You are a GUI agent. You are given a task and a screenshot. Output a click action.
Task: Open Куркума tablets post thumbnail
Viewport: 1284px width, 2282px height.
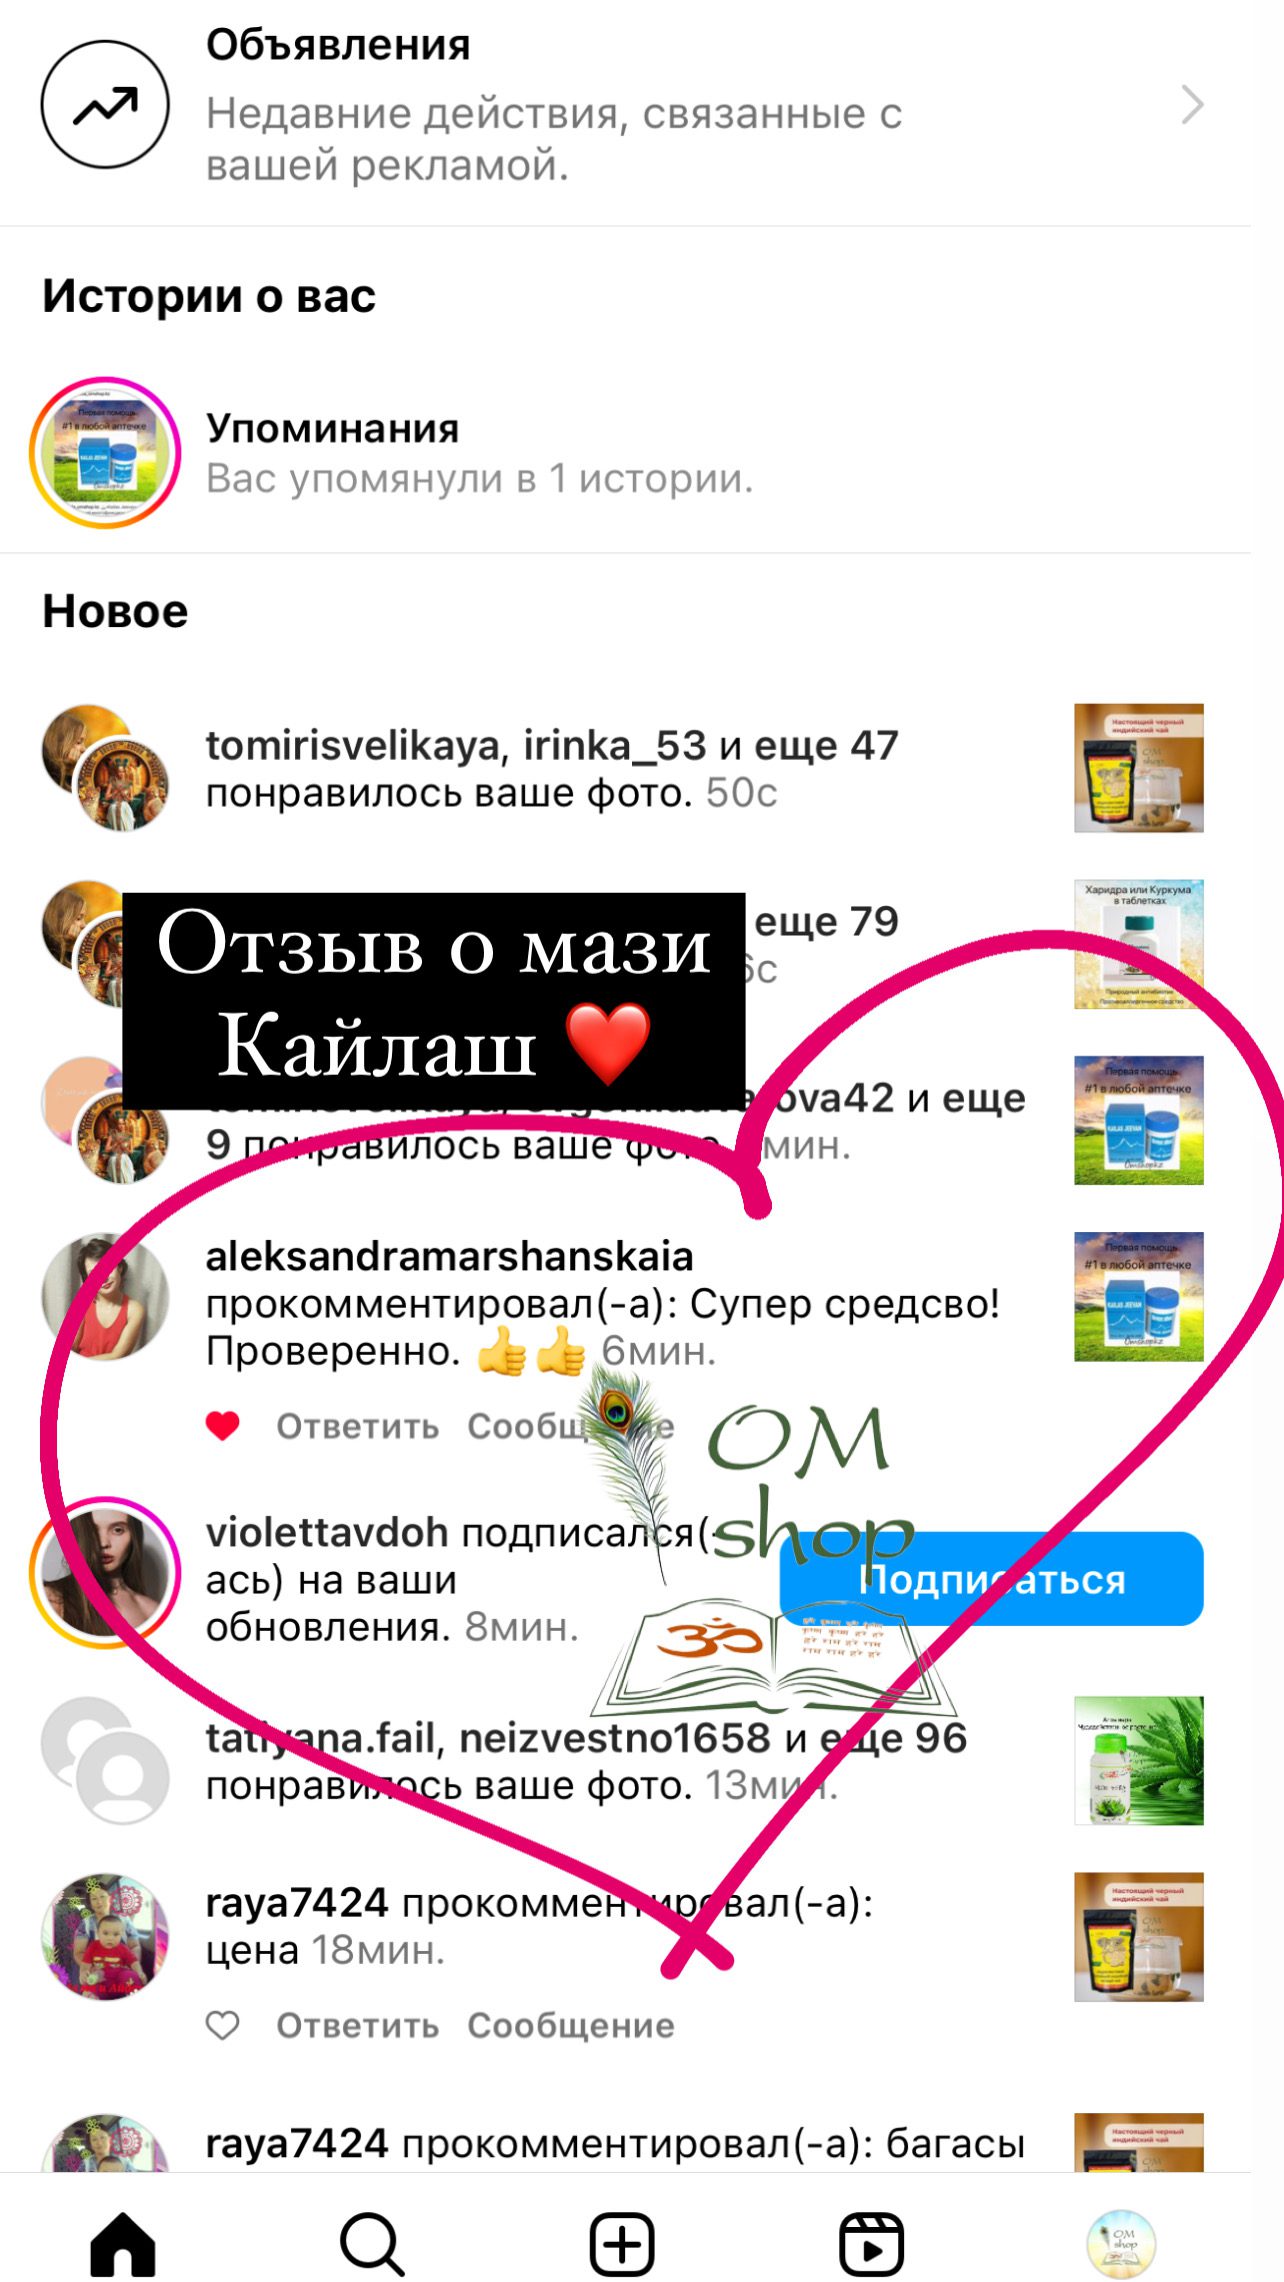pyautogui.click(x=1139, y=944)
